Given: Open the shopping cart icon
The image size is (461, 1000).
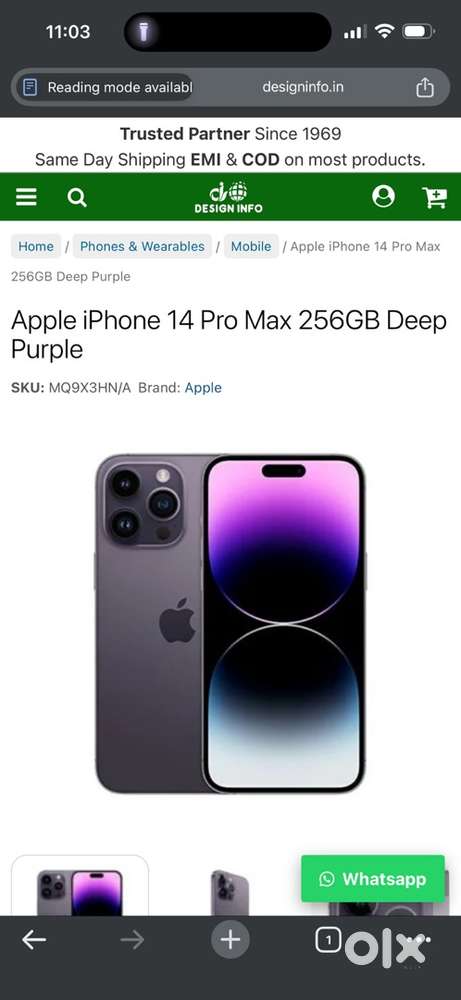Looking at the screenshot, I should coord(434,198).
